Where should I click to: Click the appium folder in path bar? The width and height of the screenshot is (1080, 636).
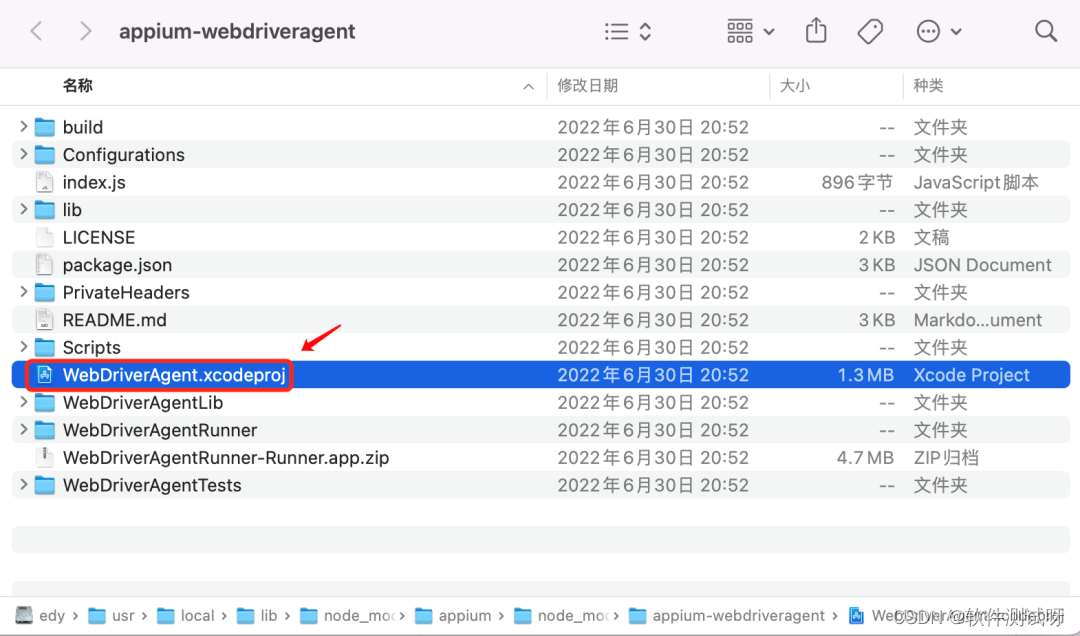coord(454,615)
